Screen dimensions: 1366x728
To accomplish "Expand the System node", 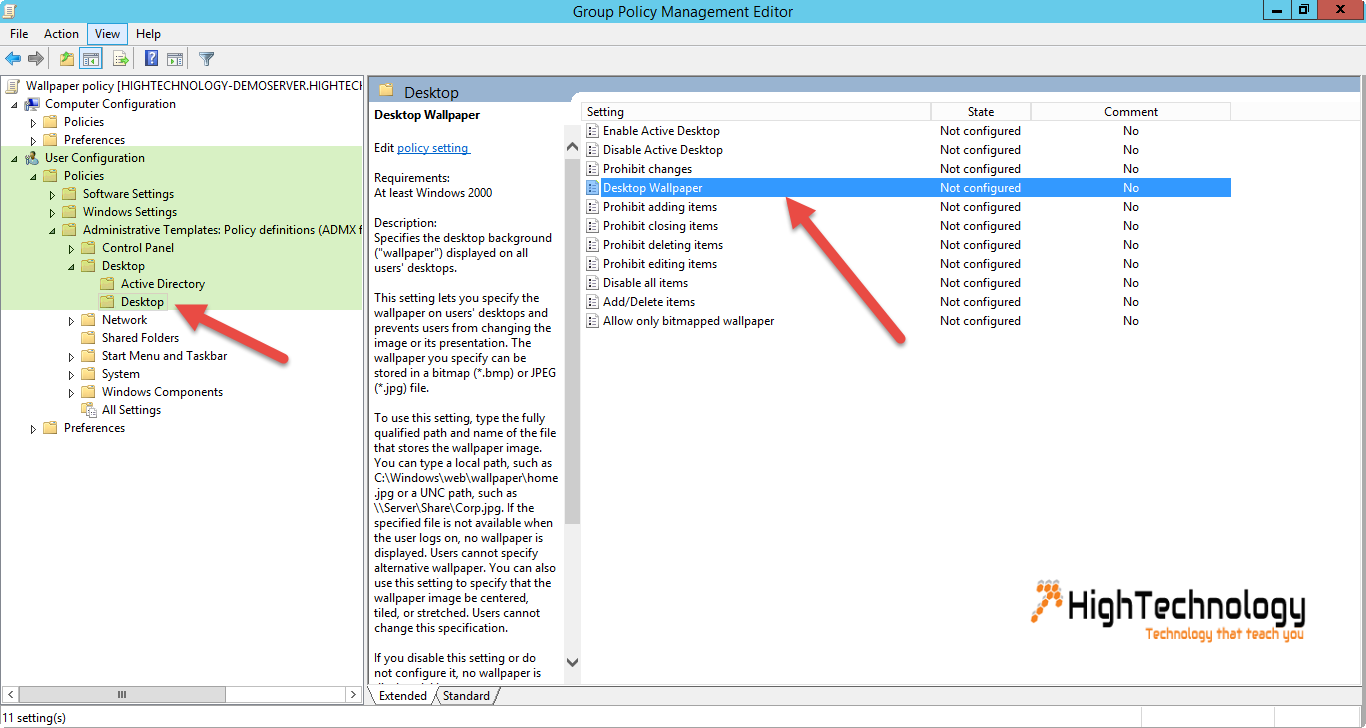I will 71,374.
